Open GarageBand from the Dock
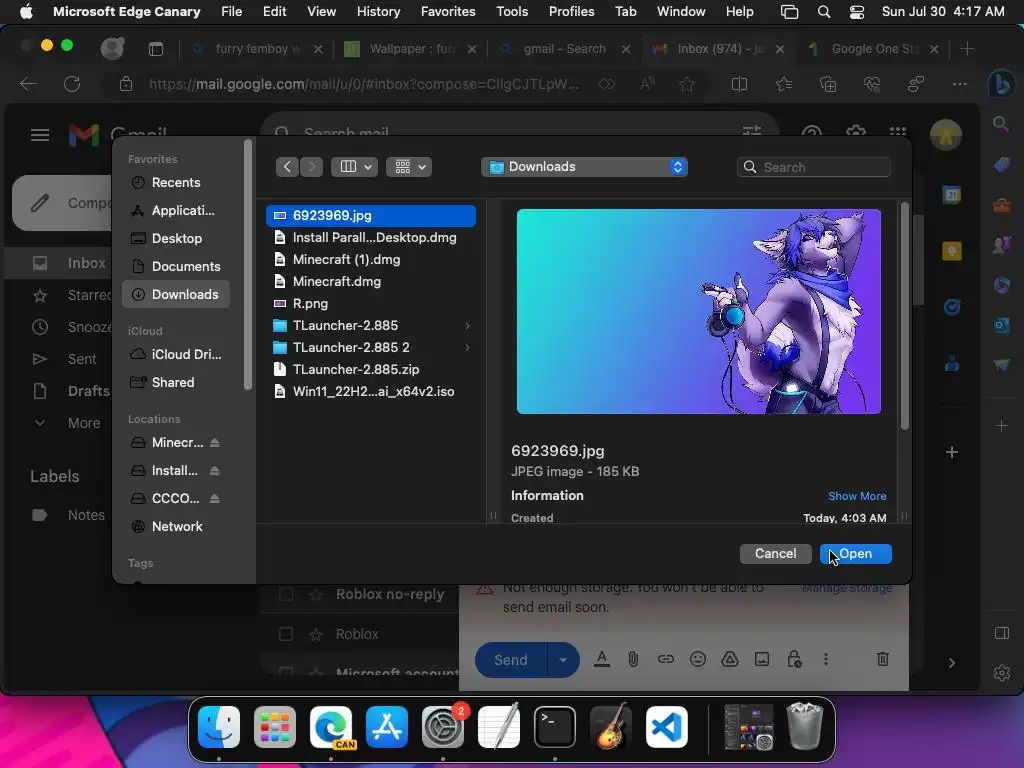Viewport: 1024px width, 768px height. tap(611, 727)
